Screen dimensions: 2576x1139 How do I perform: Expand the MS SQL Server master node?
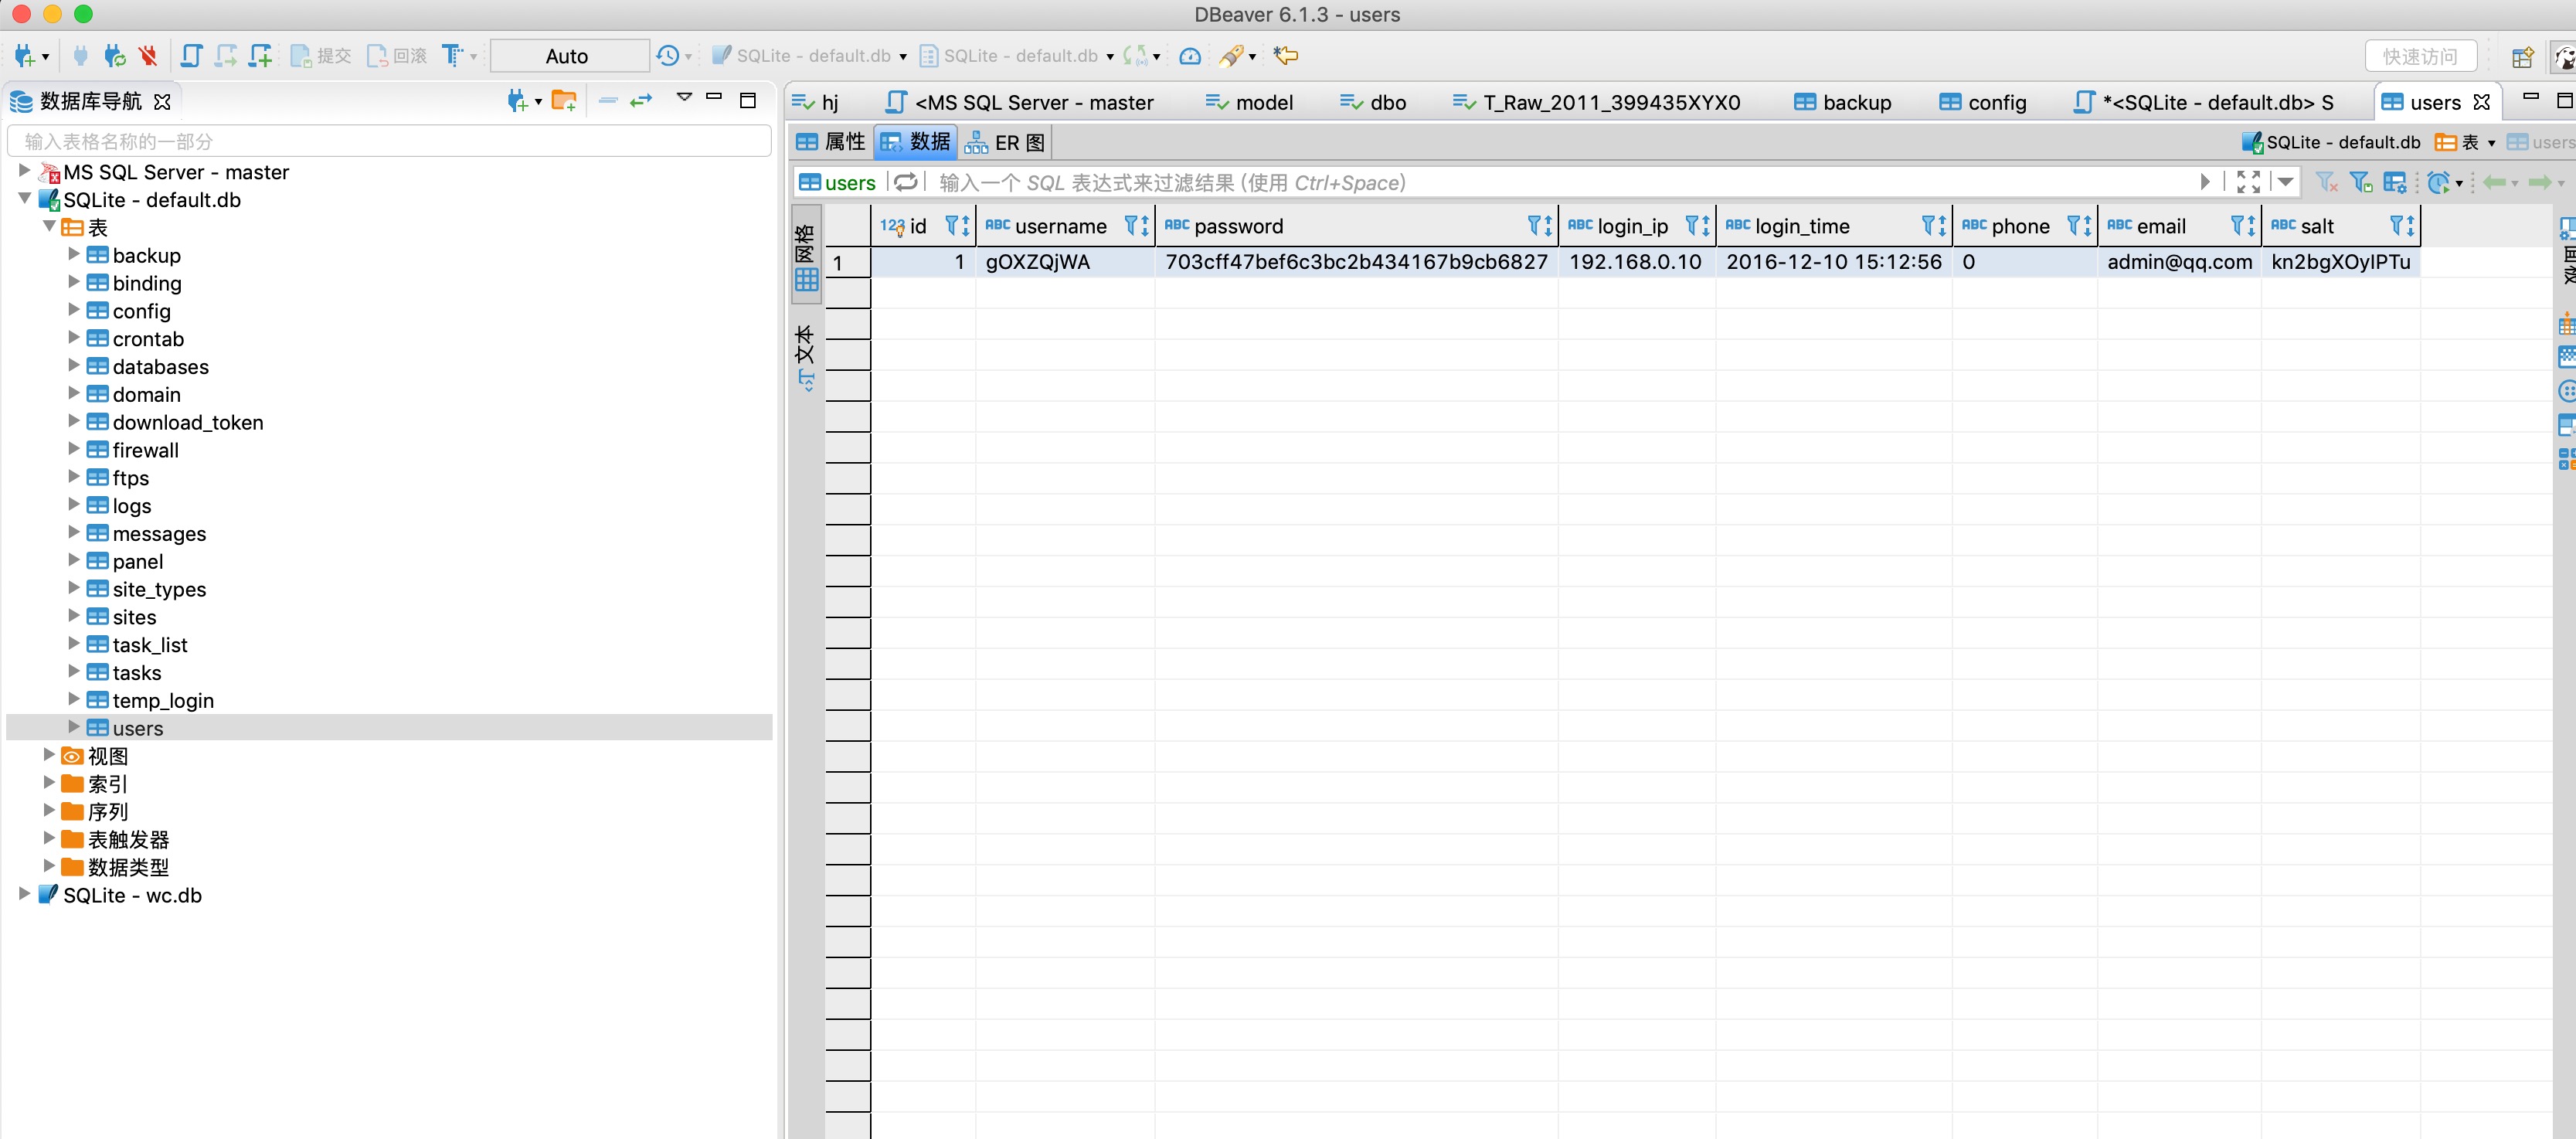tap(25, 171)
